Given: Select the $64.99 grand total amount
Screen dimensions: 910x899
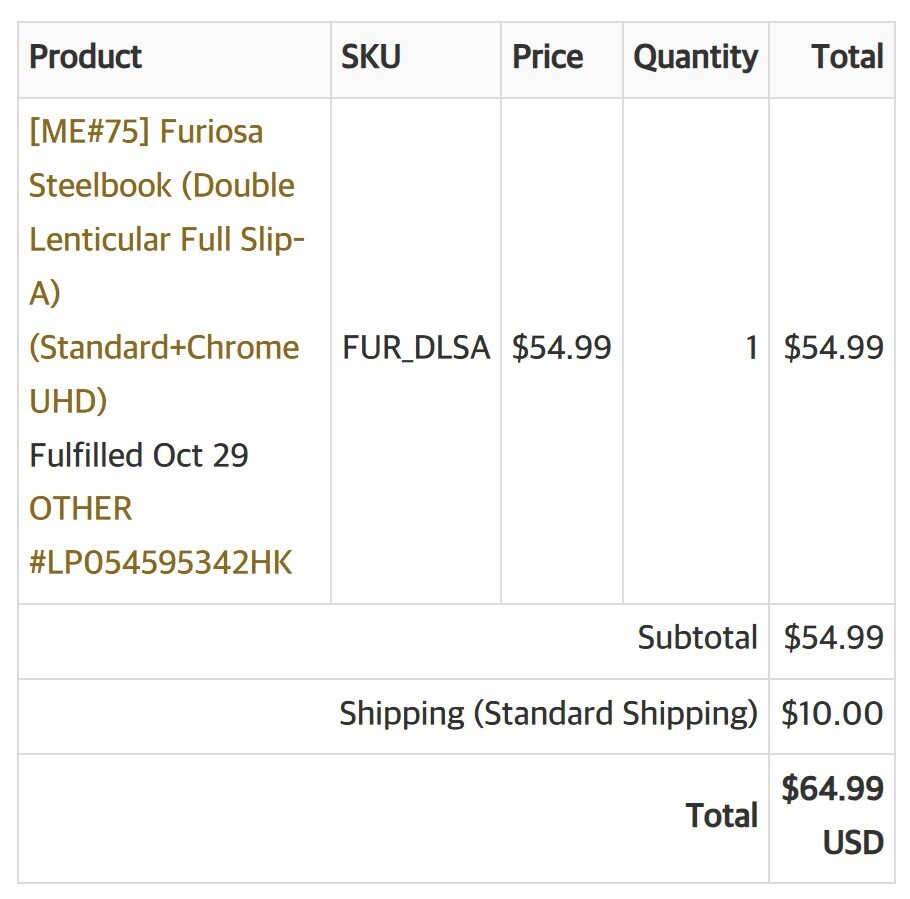Looking at the screenshot, I should (x=832, y=789).
